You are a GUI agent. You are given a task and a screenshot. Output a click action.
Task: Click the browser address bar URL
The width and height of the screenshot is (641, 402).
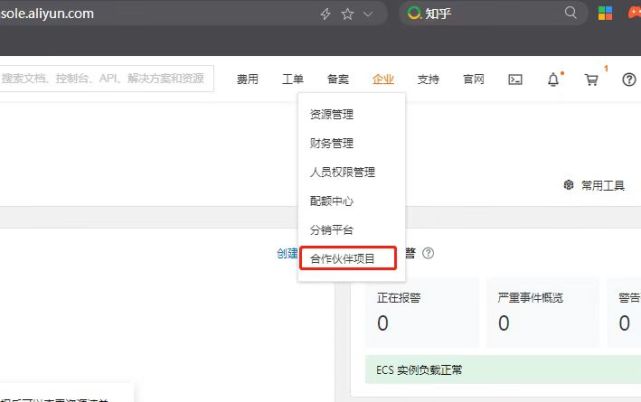point(47,13)
